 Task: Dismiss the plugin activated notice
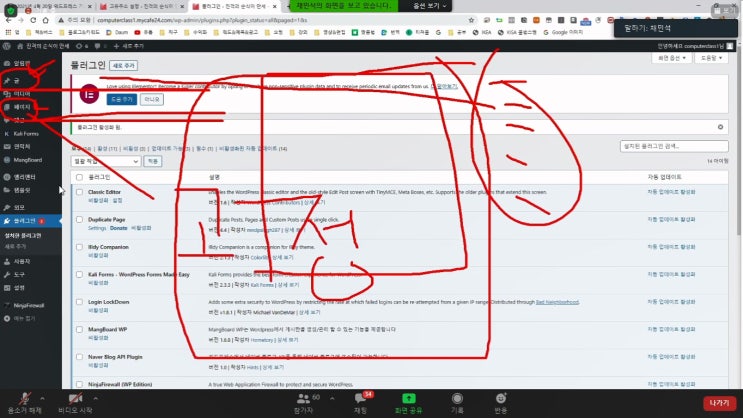pyautogui.click(x=720, y=127)
